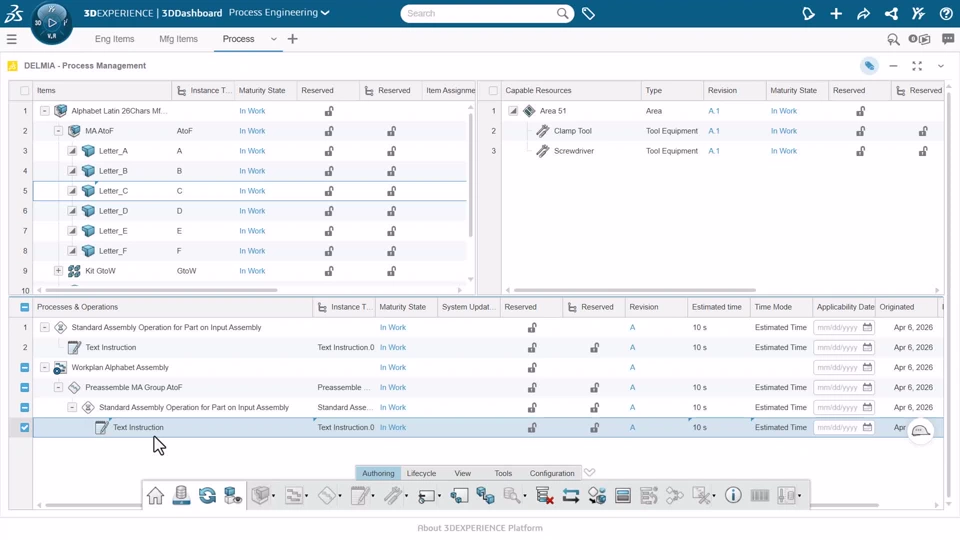This screenshot has width=960, height=540.
Task: Expand the Letter_A tree node
Action: click(72, 151)
